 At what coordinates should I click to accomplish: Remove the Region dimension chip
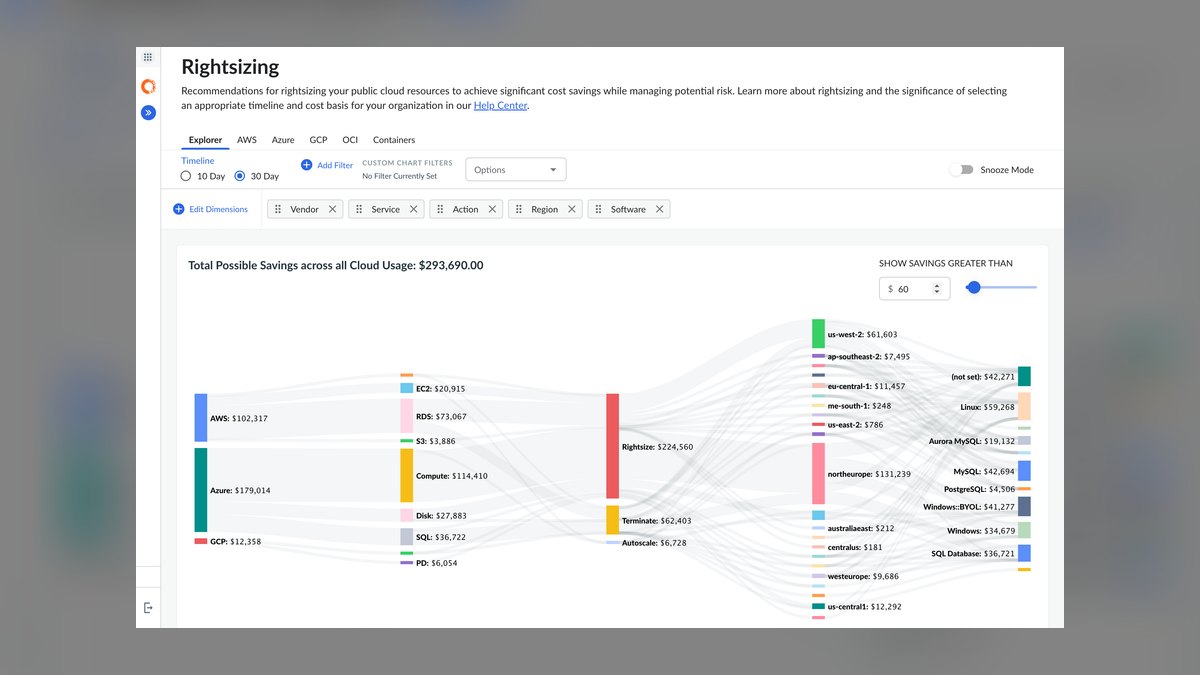pyautogui.click(x=572, y=209)
